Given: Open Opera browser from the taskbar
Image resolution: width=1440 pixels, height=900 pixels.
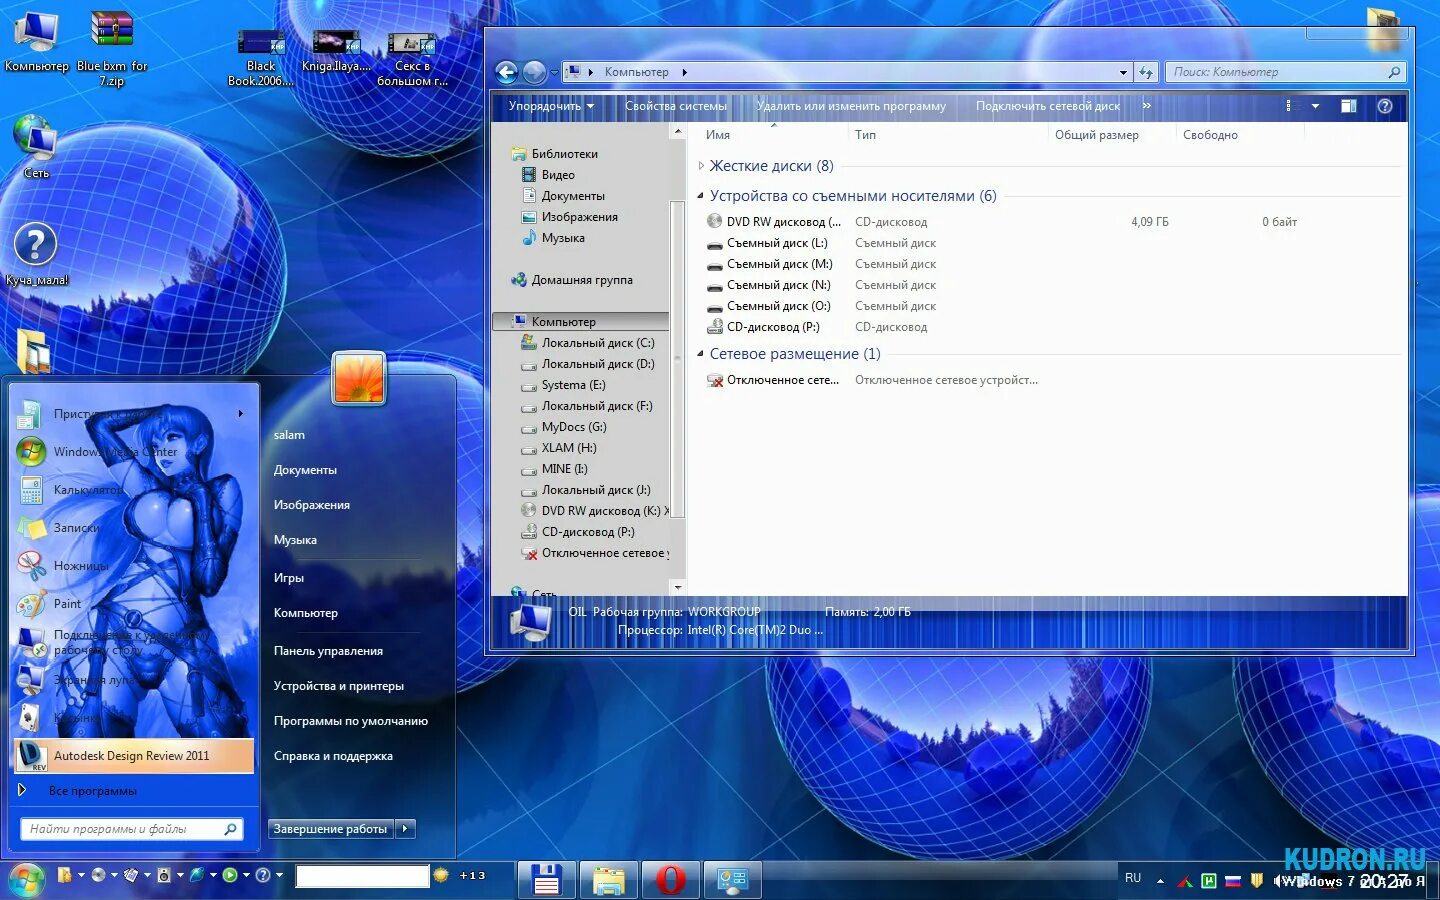Looking at the screenshot, I should (669, 880).
